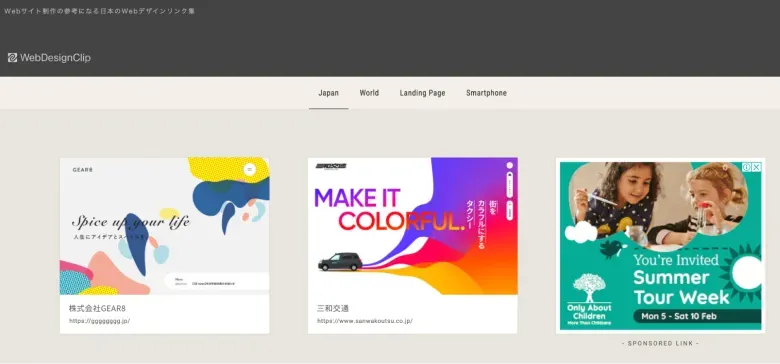Open the Summer Tour Week advertisement
The height and width of the screenshot is (364, 780).
click(660, 246)
